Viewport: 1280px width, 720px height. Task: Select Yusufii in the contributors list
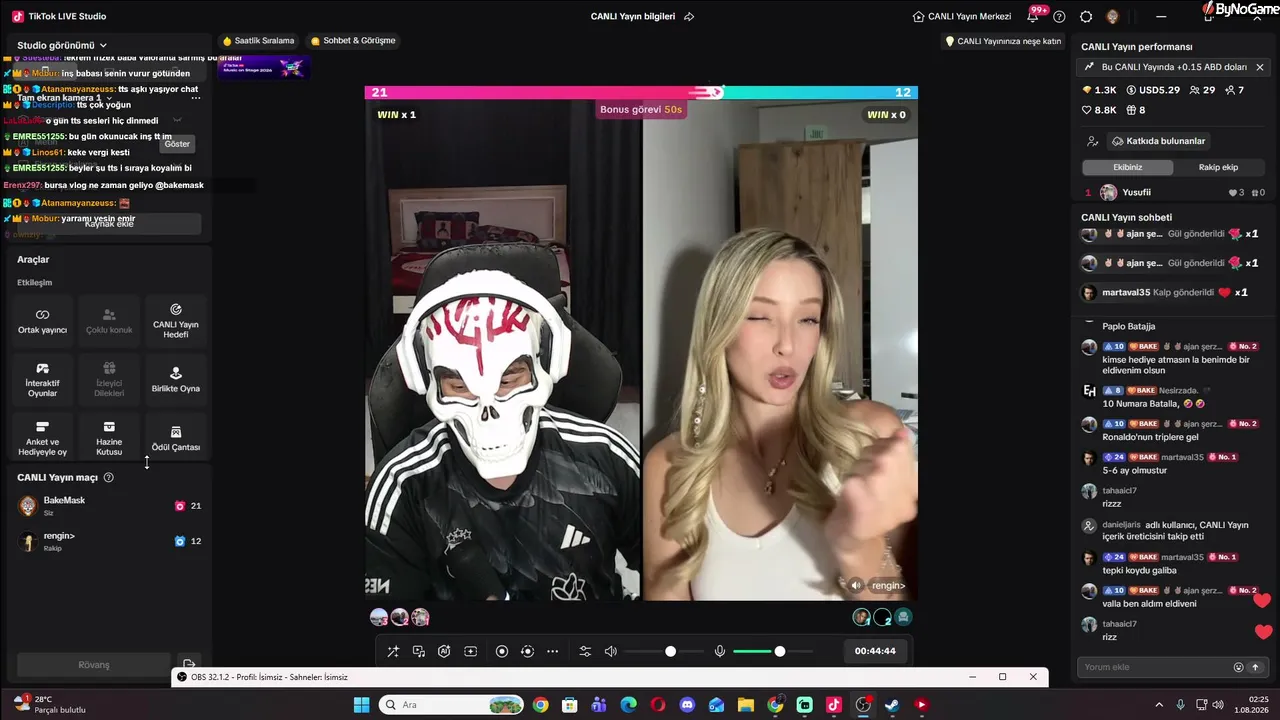click(x=1175, y=192)
